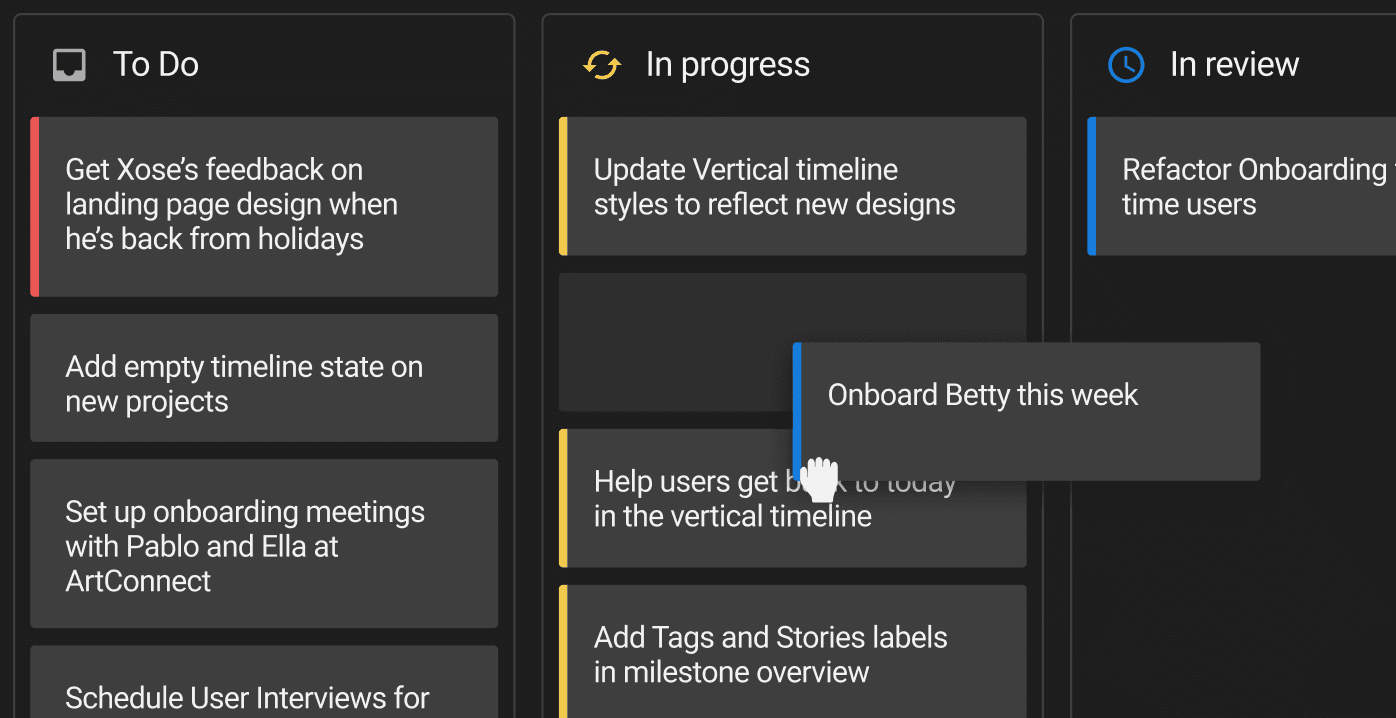Click blue label bar on Refactor Onboarding card

coord(1092,186)
